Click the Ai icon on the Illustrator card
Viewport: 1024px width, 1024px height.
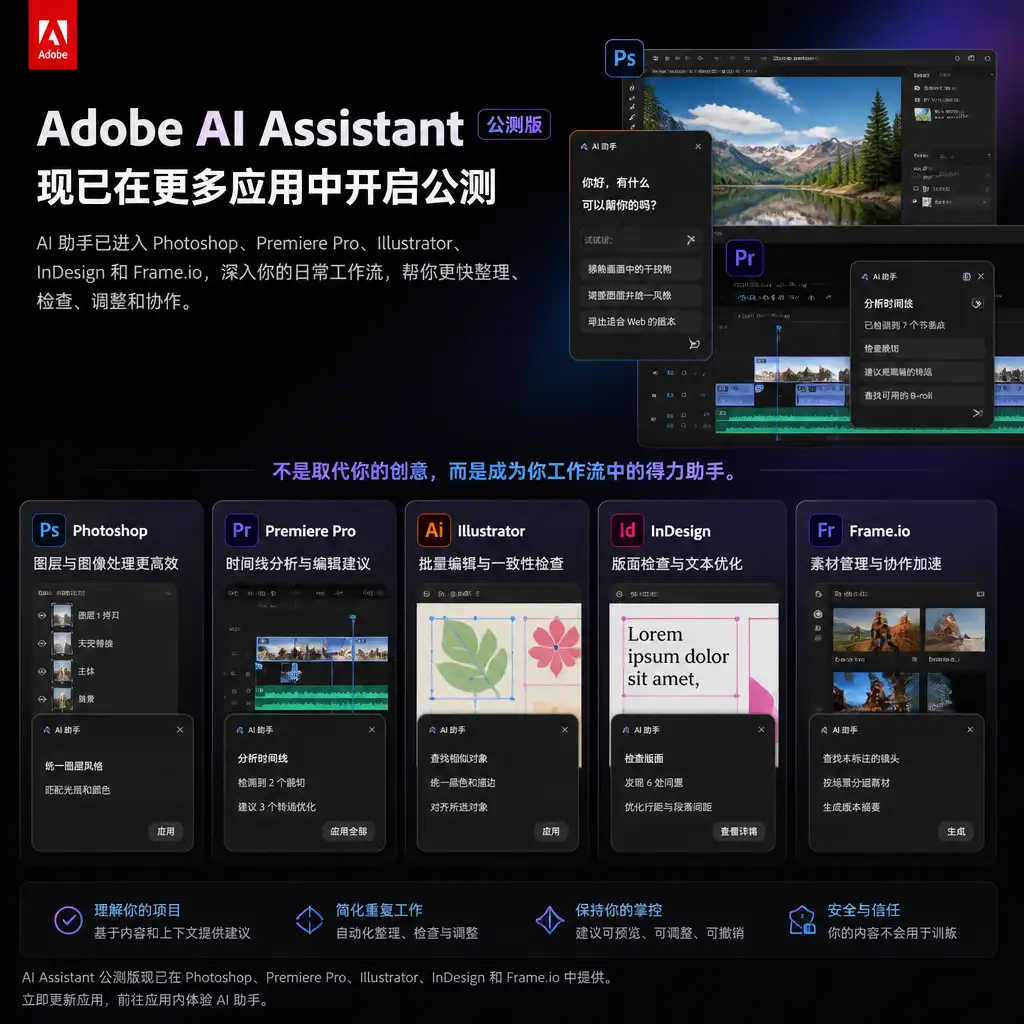(434, 530)
